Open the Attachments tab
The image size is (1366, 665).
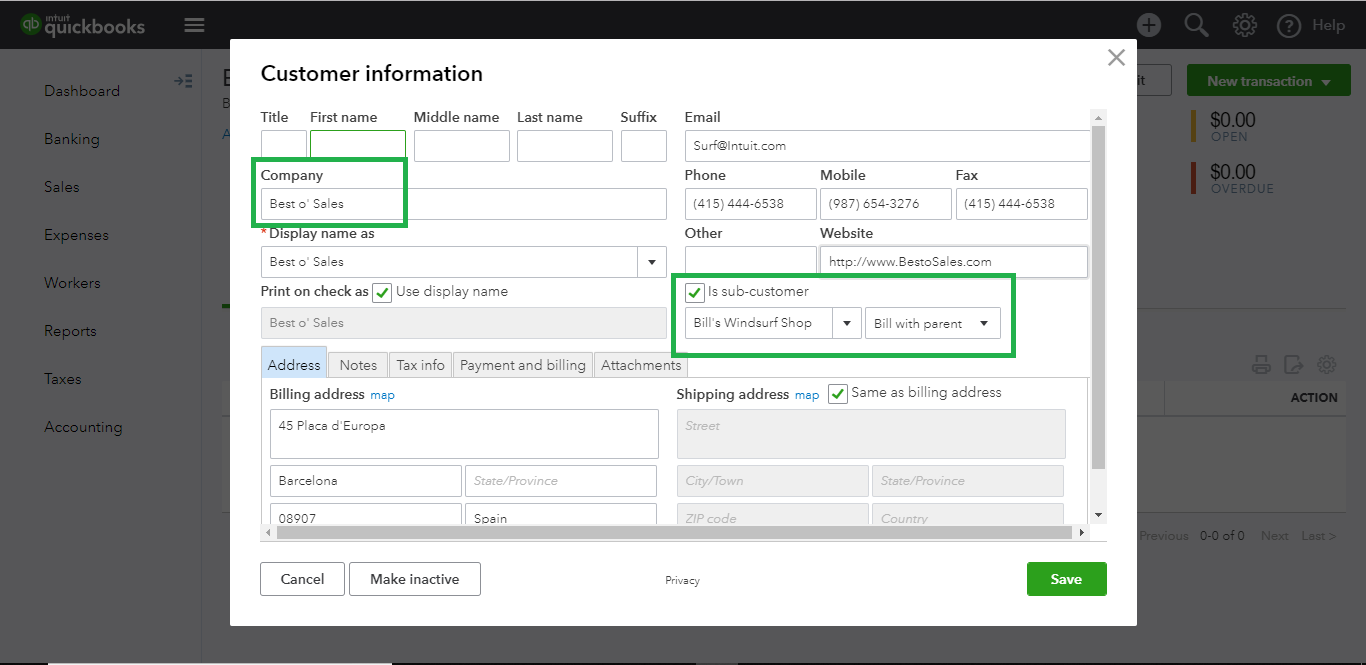pyautogui.click(x=641, y=365)
